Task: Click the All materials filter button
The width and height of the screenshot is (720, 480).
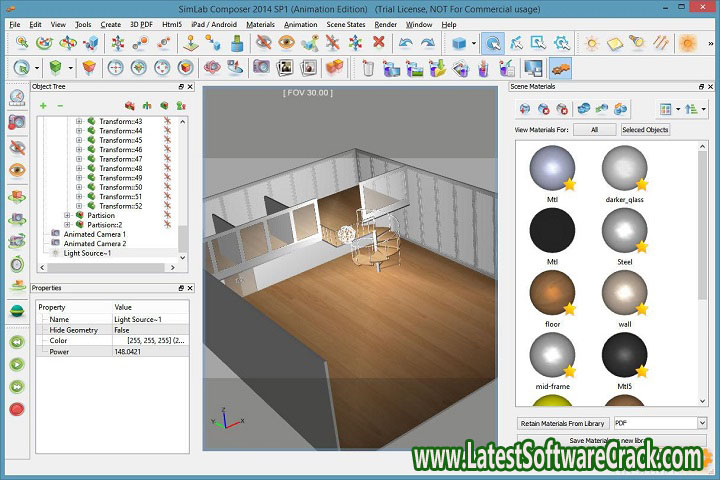Action: 595,130
